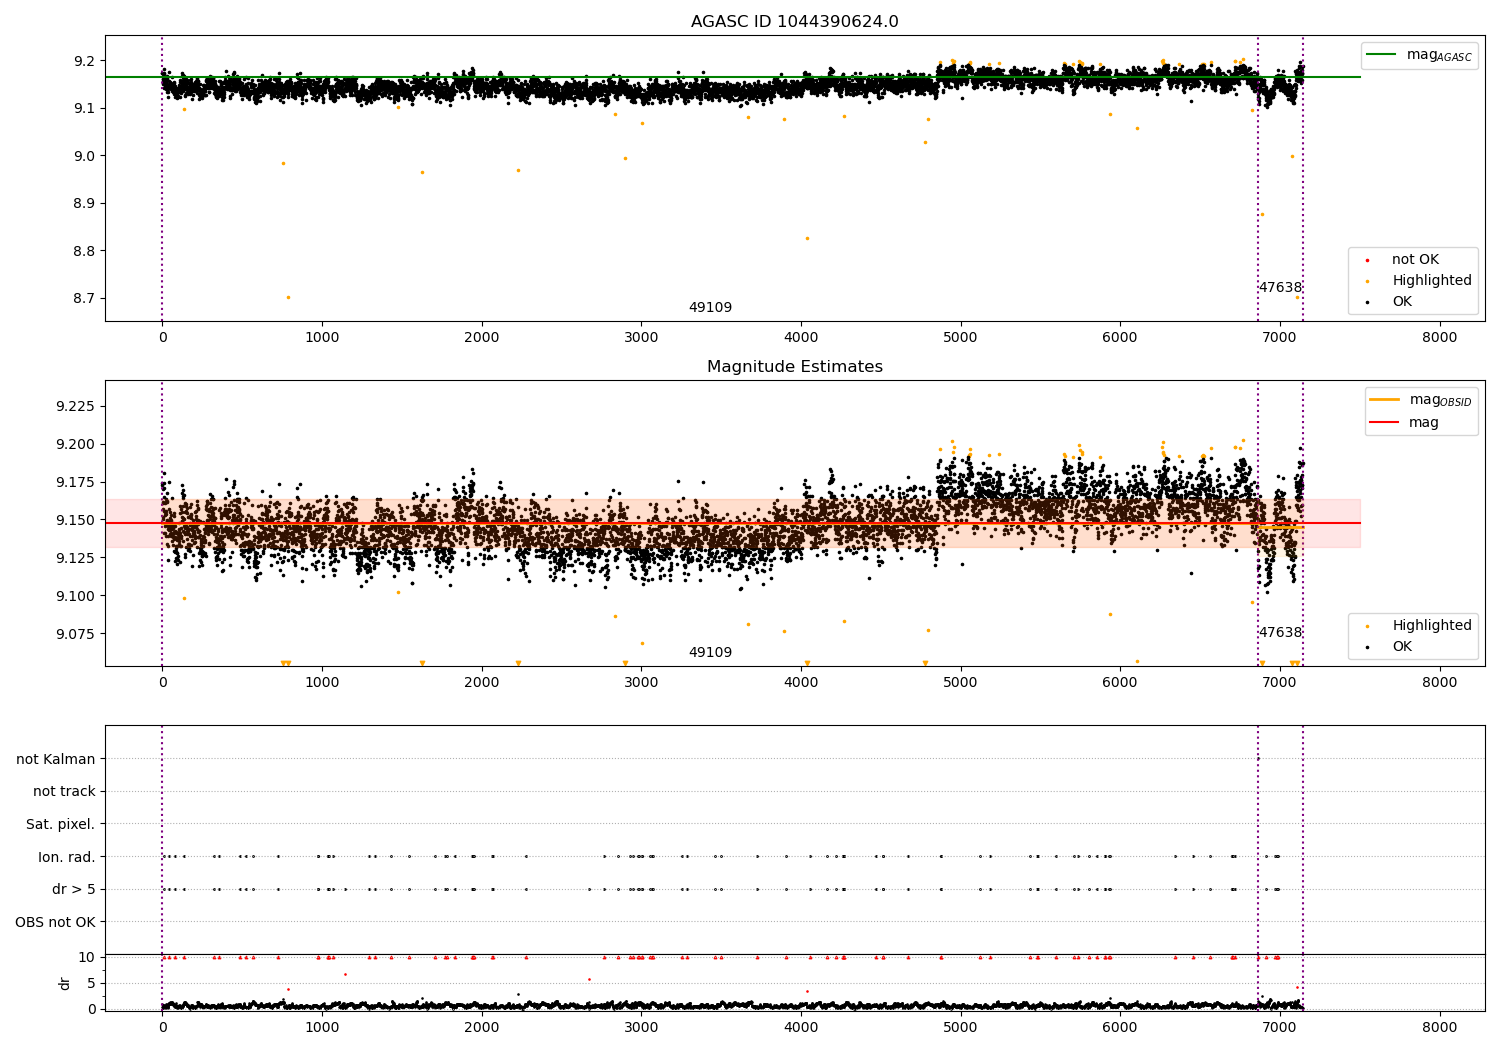Click the 'OBS not OK' row label
The width and height of the screenshot is (1500, 1050).
click(x=55, y=922)
